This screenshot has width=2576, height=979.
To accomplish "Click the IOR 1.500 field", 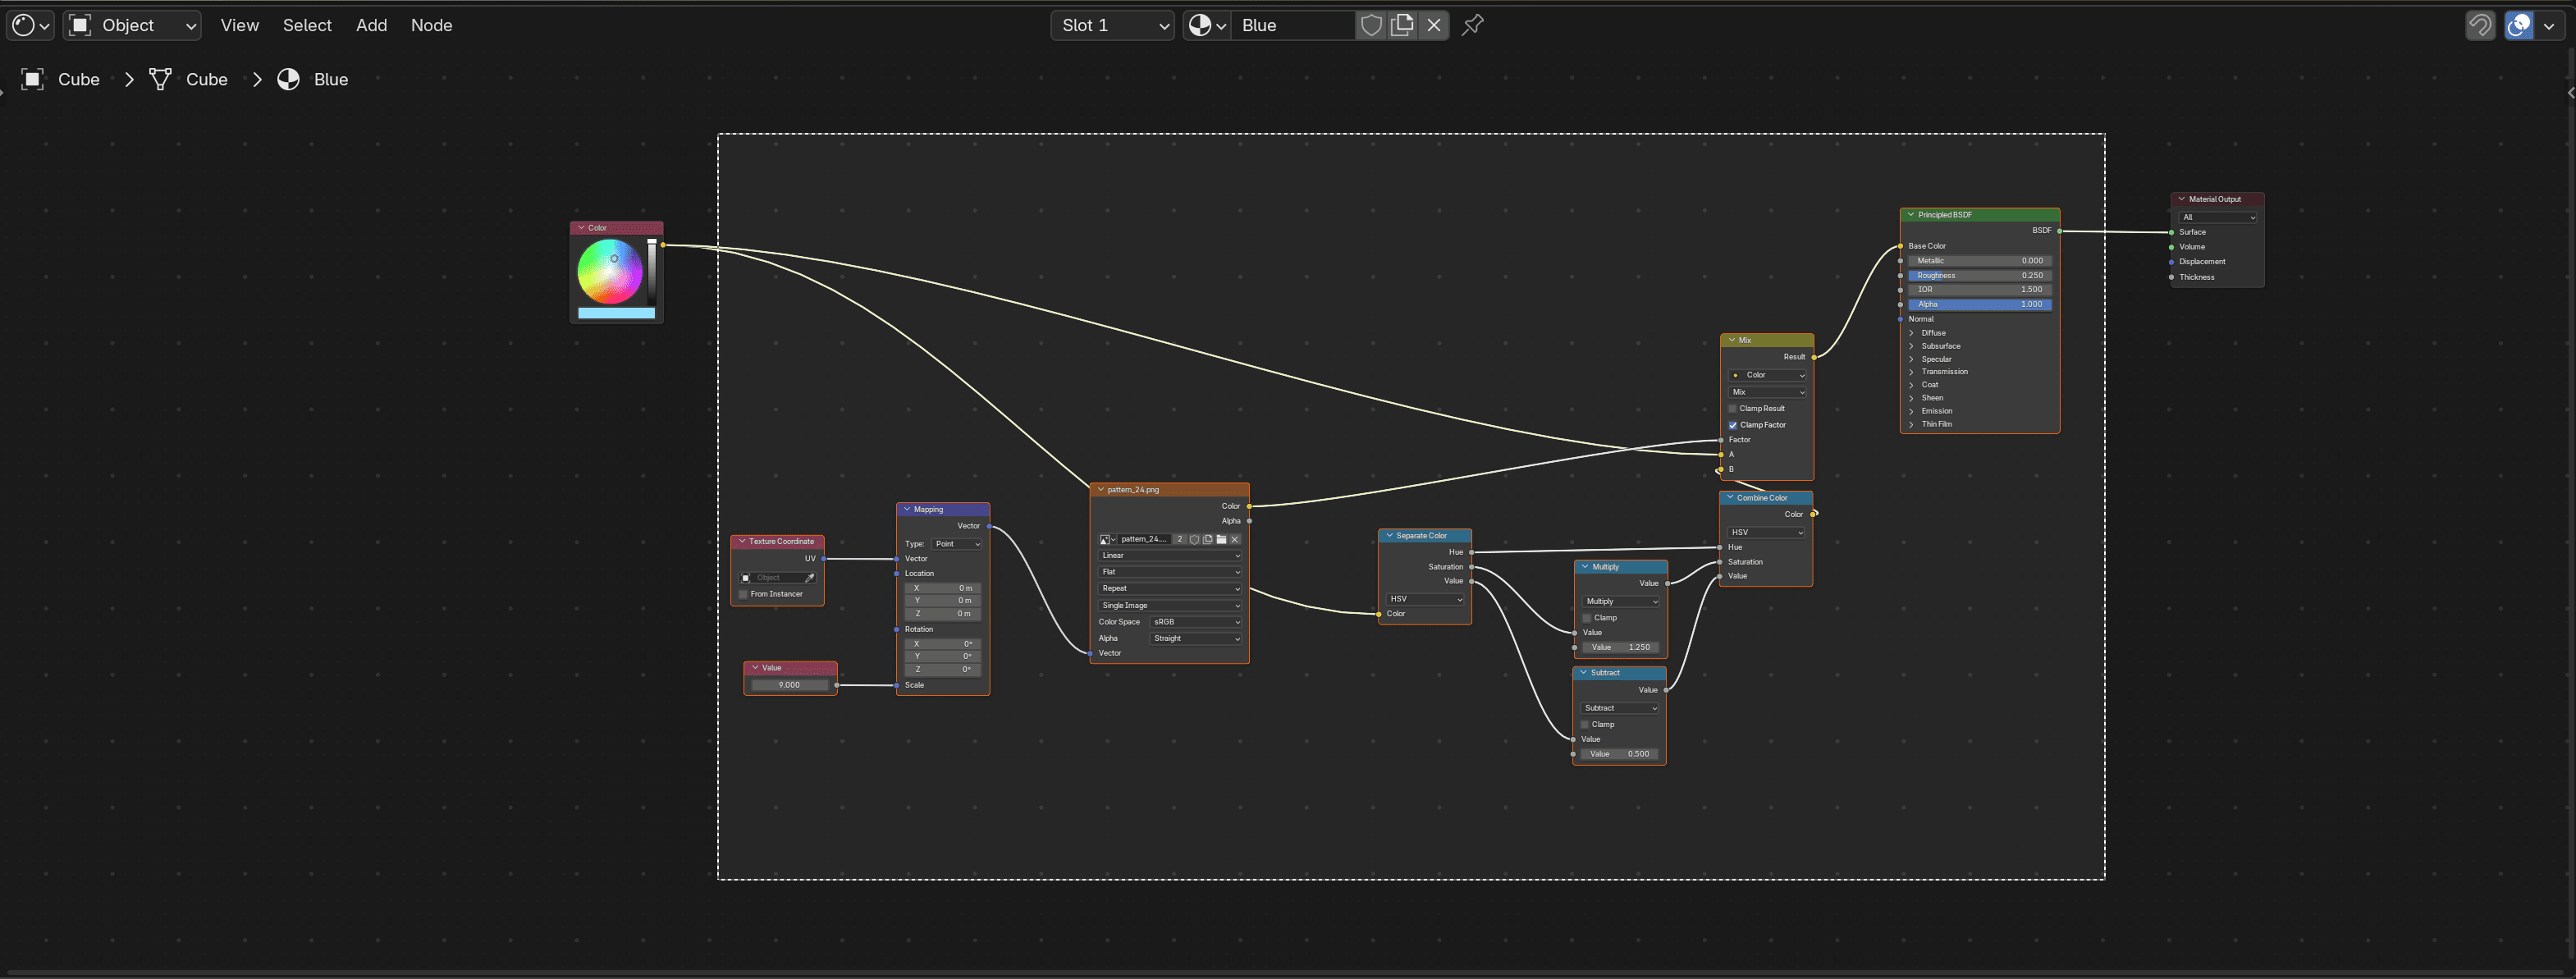I will pos(1979,290).
